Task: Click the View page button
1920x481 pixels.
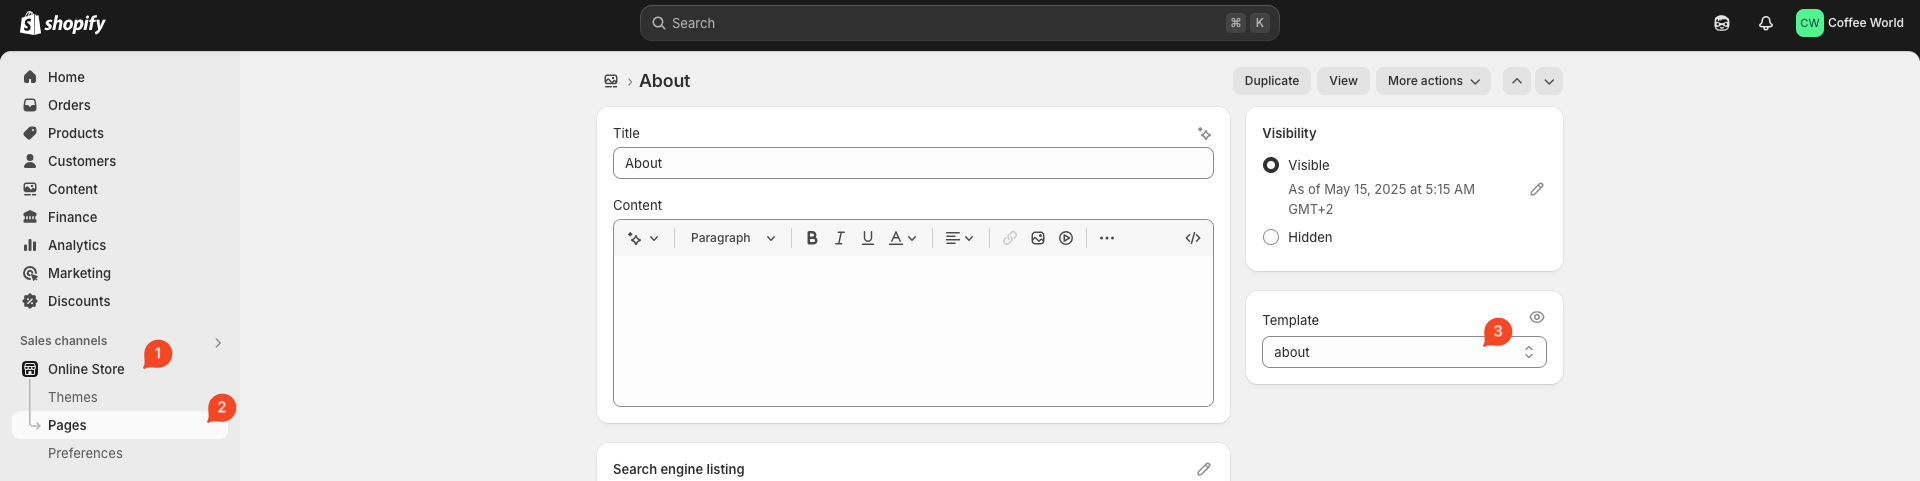Action: click(1343, 81)
